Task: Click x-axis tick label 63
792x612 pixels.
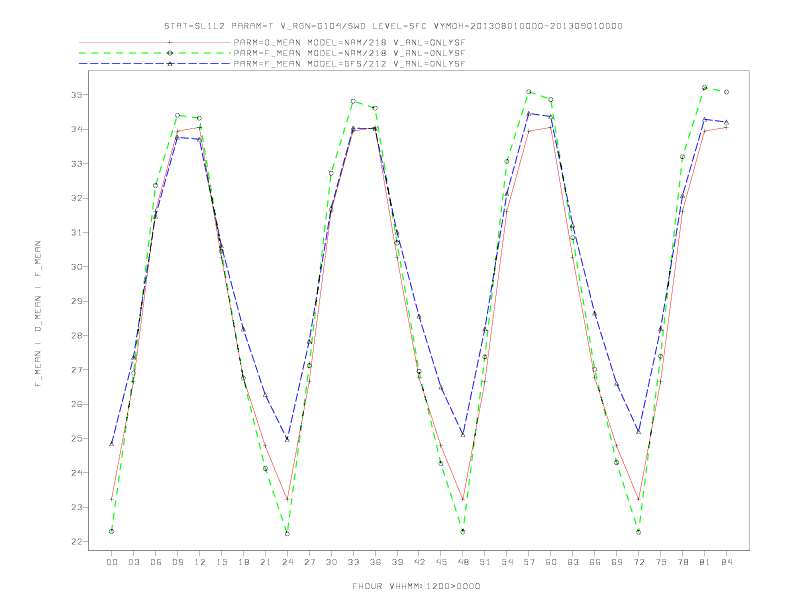Action: pos(573,562)
